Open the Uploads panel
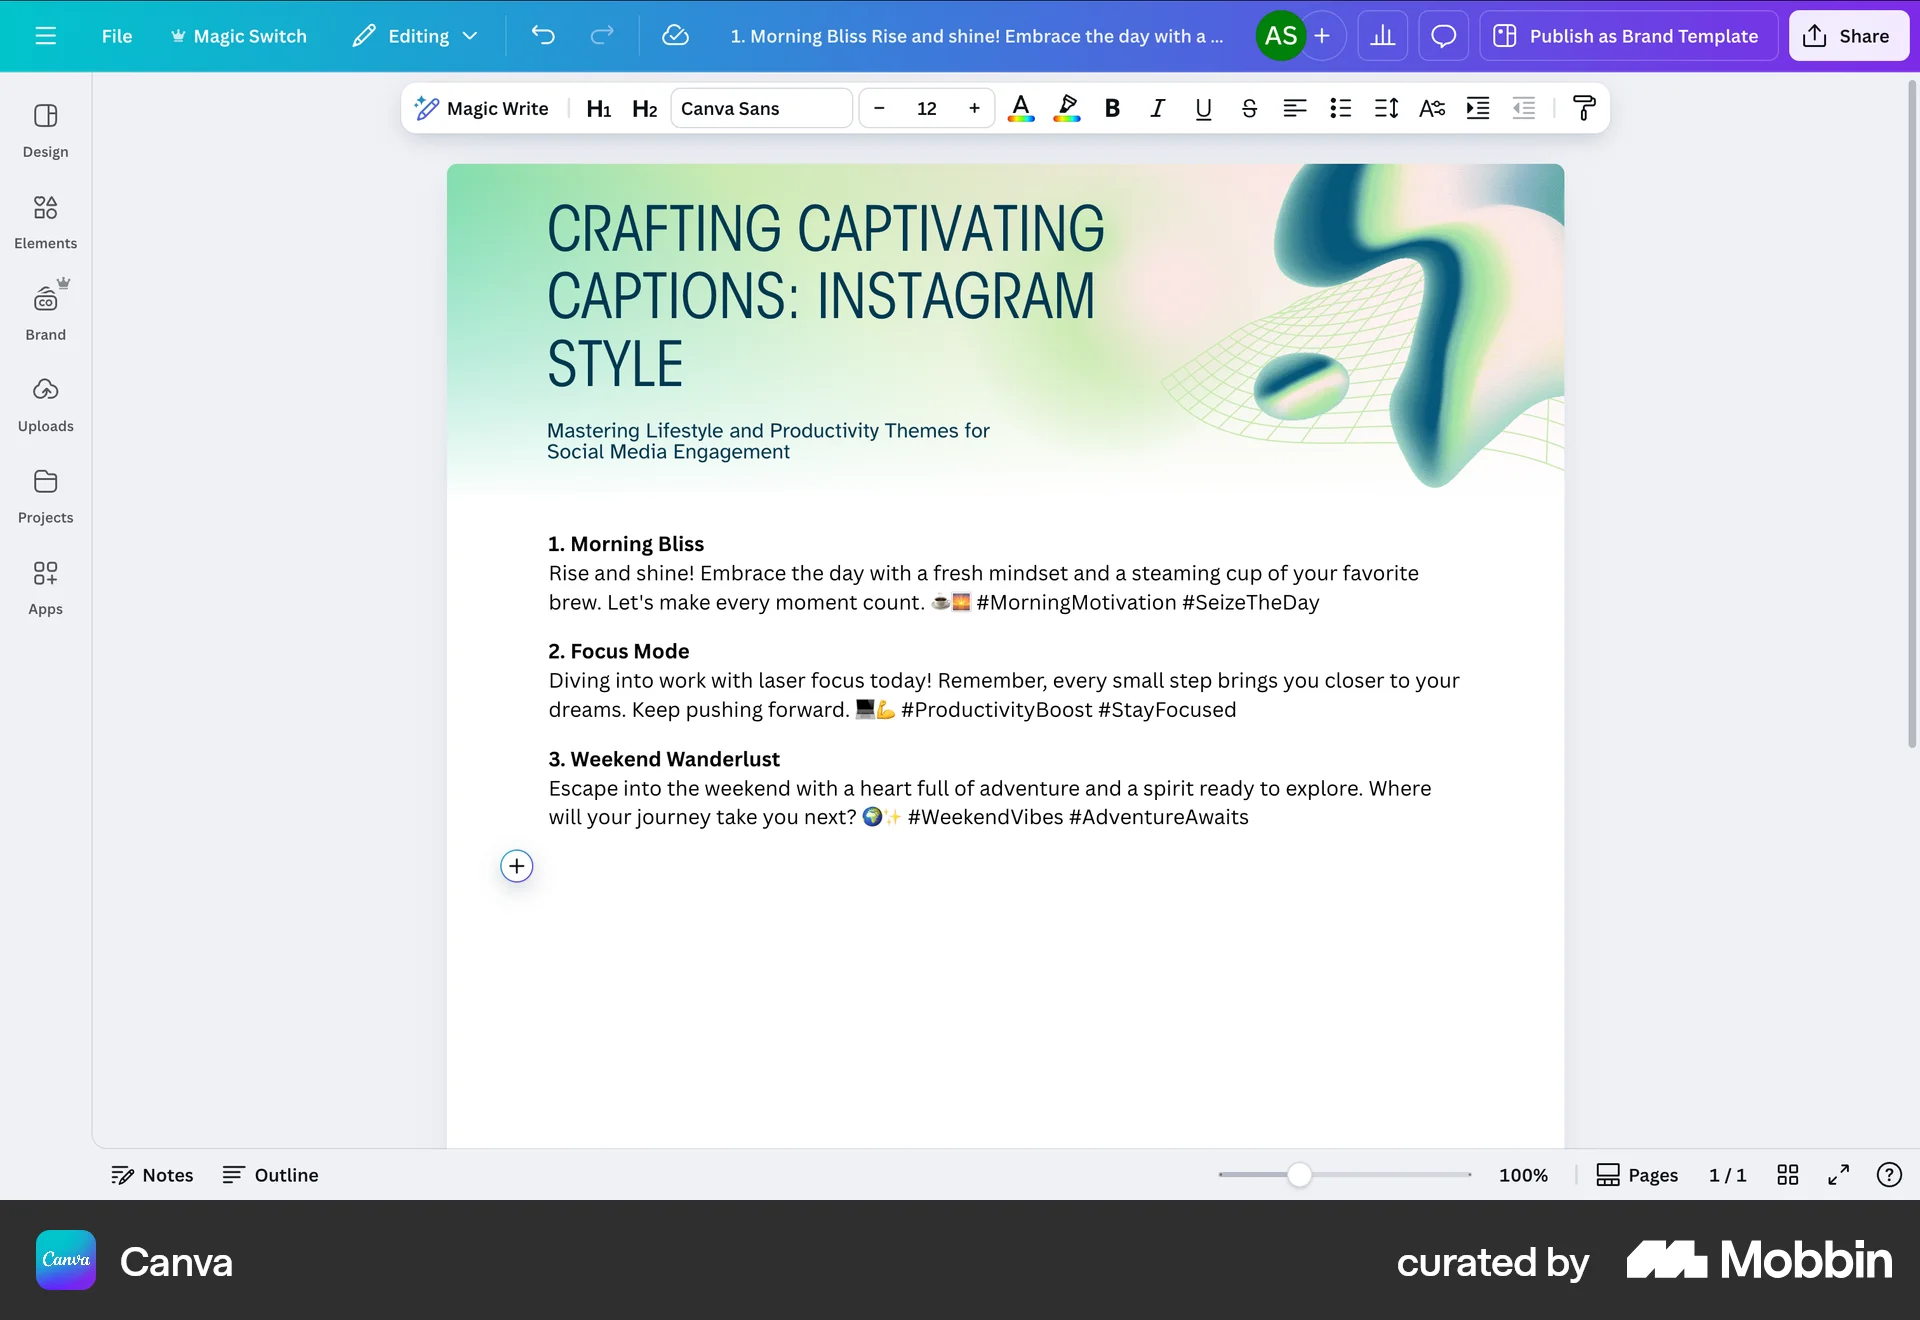The height and width of the screenshot is (1320, 1920). point(45,404)
